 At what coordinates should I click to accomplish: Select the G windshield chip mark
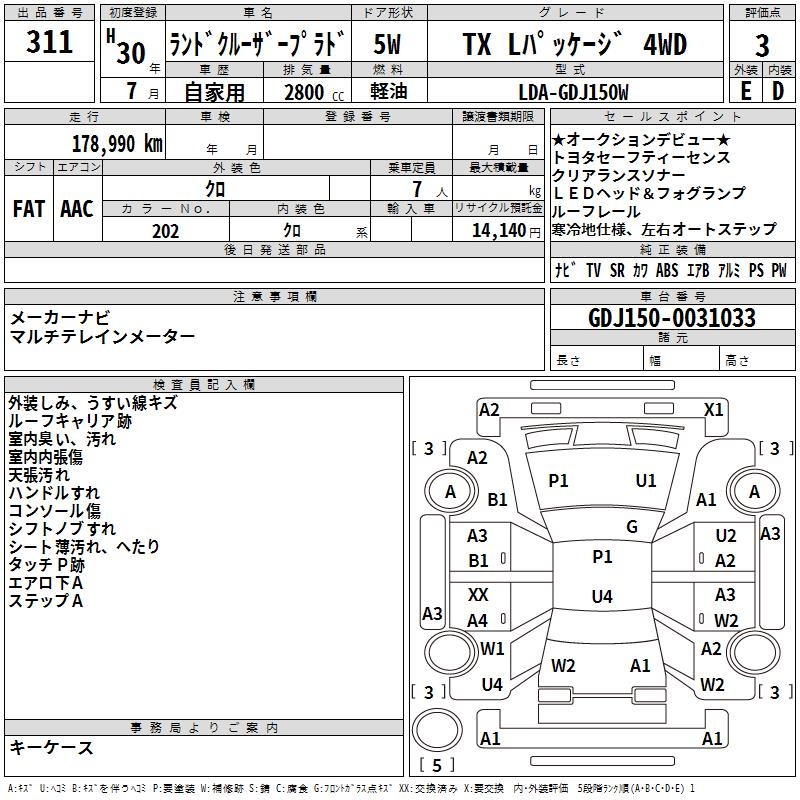(632, 527)
